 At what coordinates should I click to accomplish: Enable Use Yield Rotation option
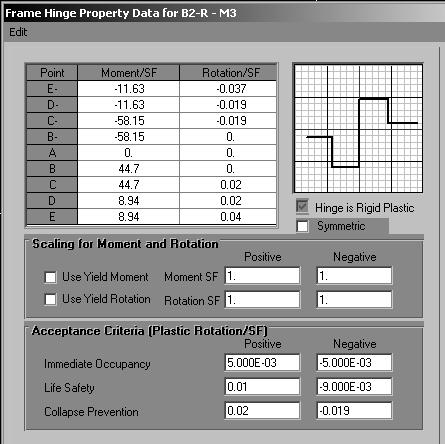(50, 299)
